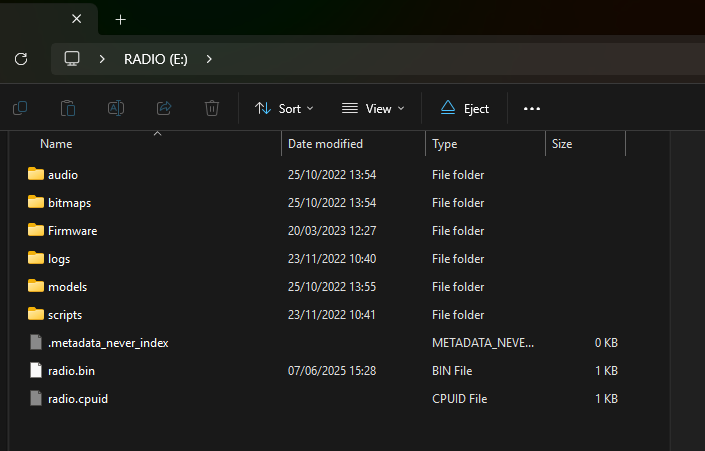This screenshot has width=705, height=451.
Task: Click the Copy toolbar icon
Action: pyautogui.click(x=20, y=108)
